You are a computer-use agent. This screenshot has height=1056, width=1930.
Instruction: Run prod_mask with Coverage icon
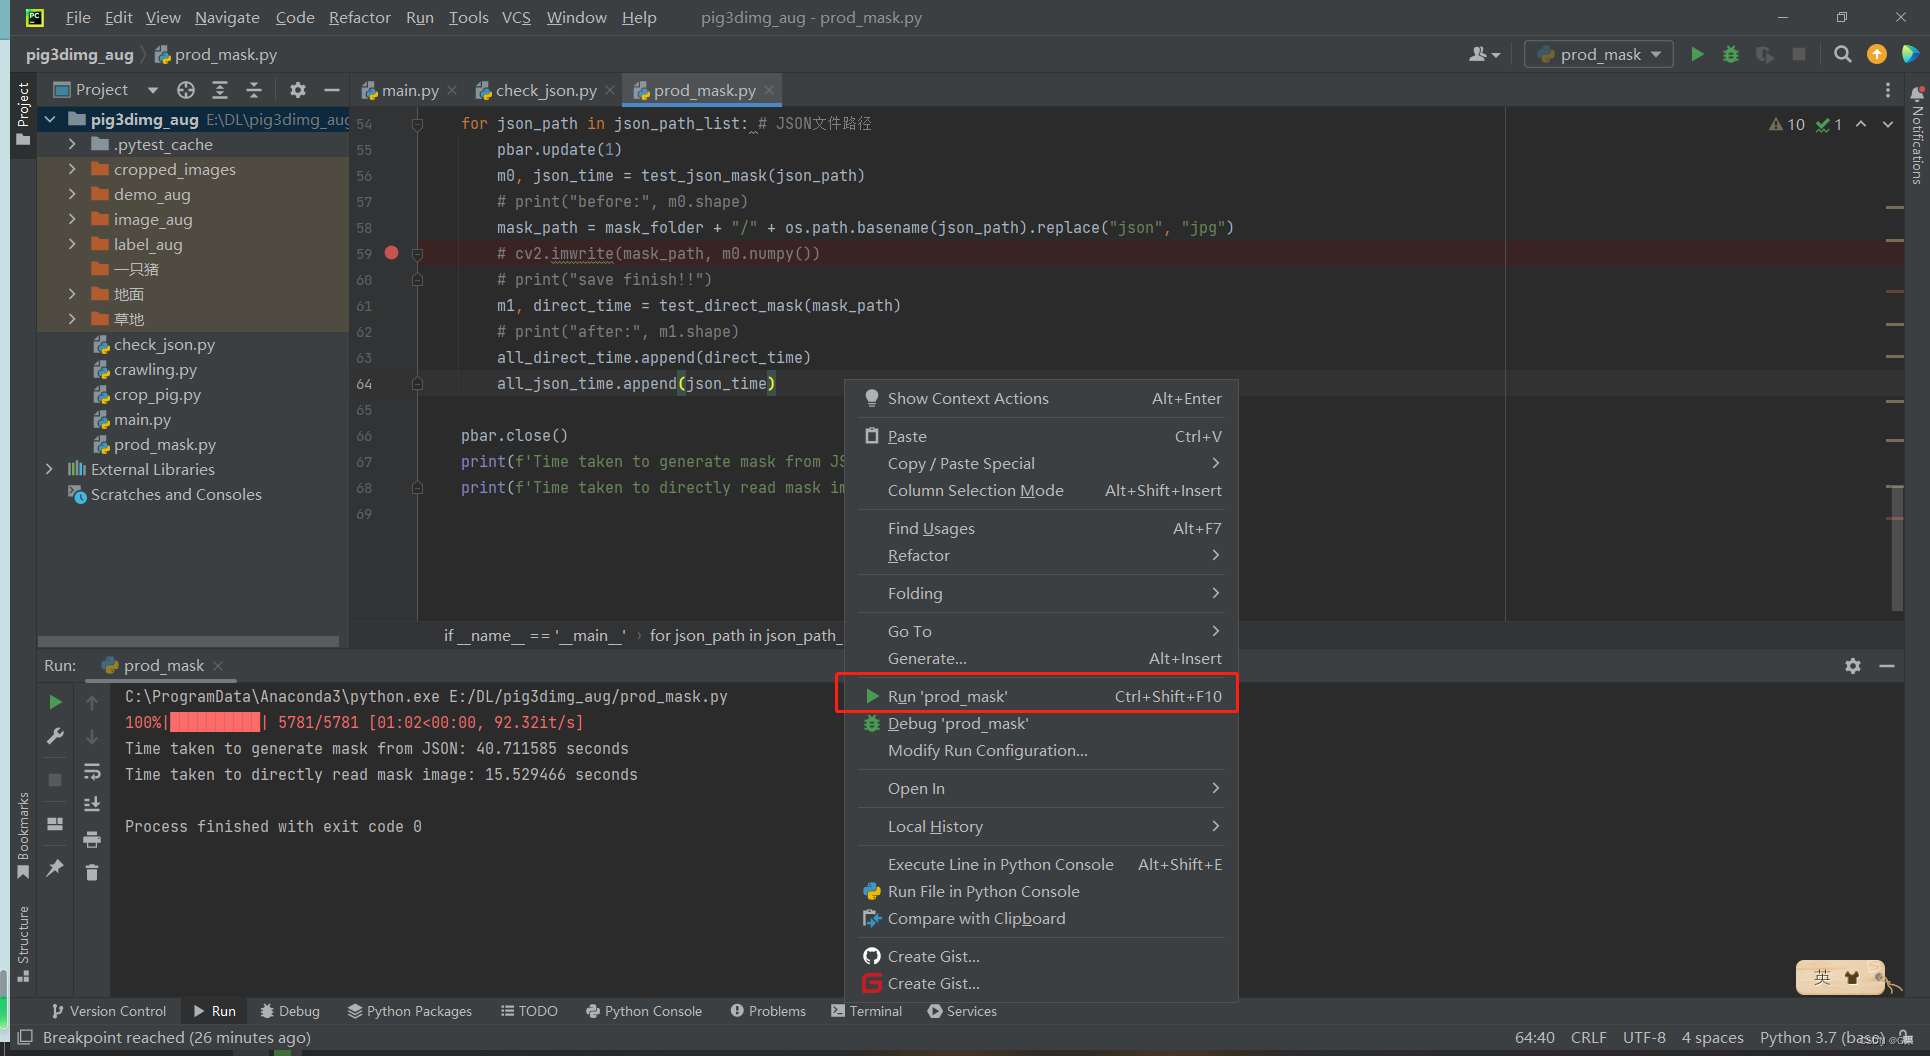pyautogui.click(x=1764, y=54)
